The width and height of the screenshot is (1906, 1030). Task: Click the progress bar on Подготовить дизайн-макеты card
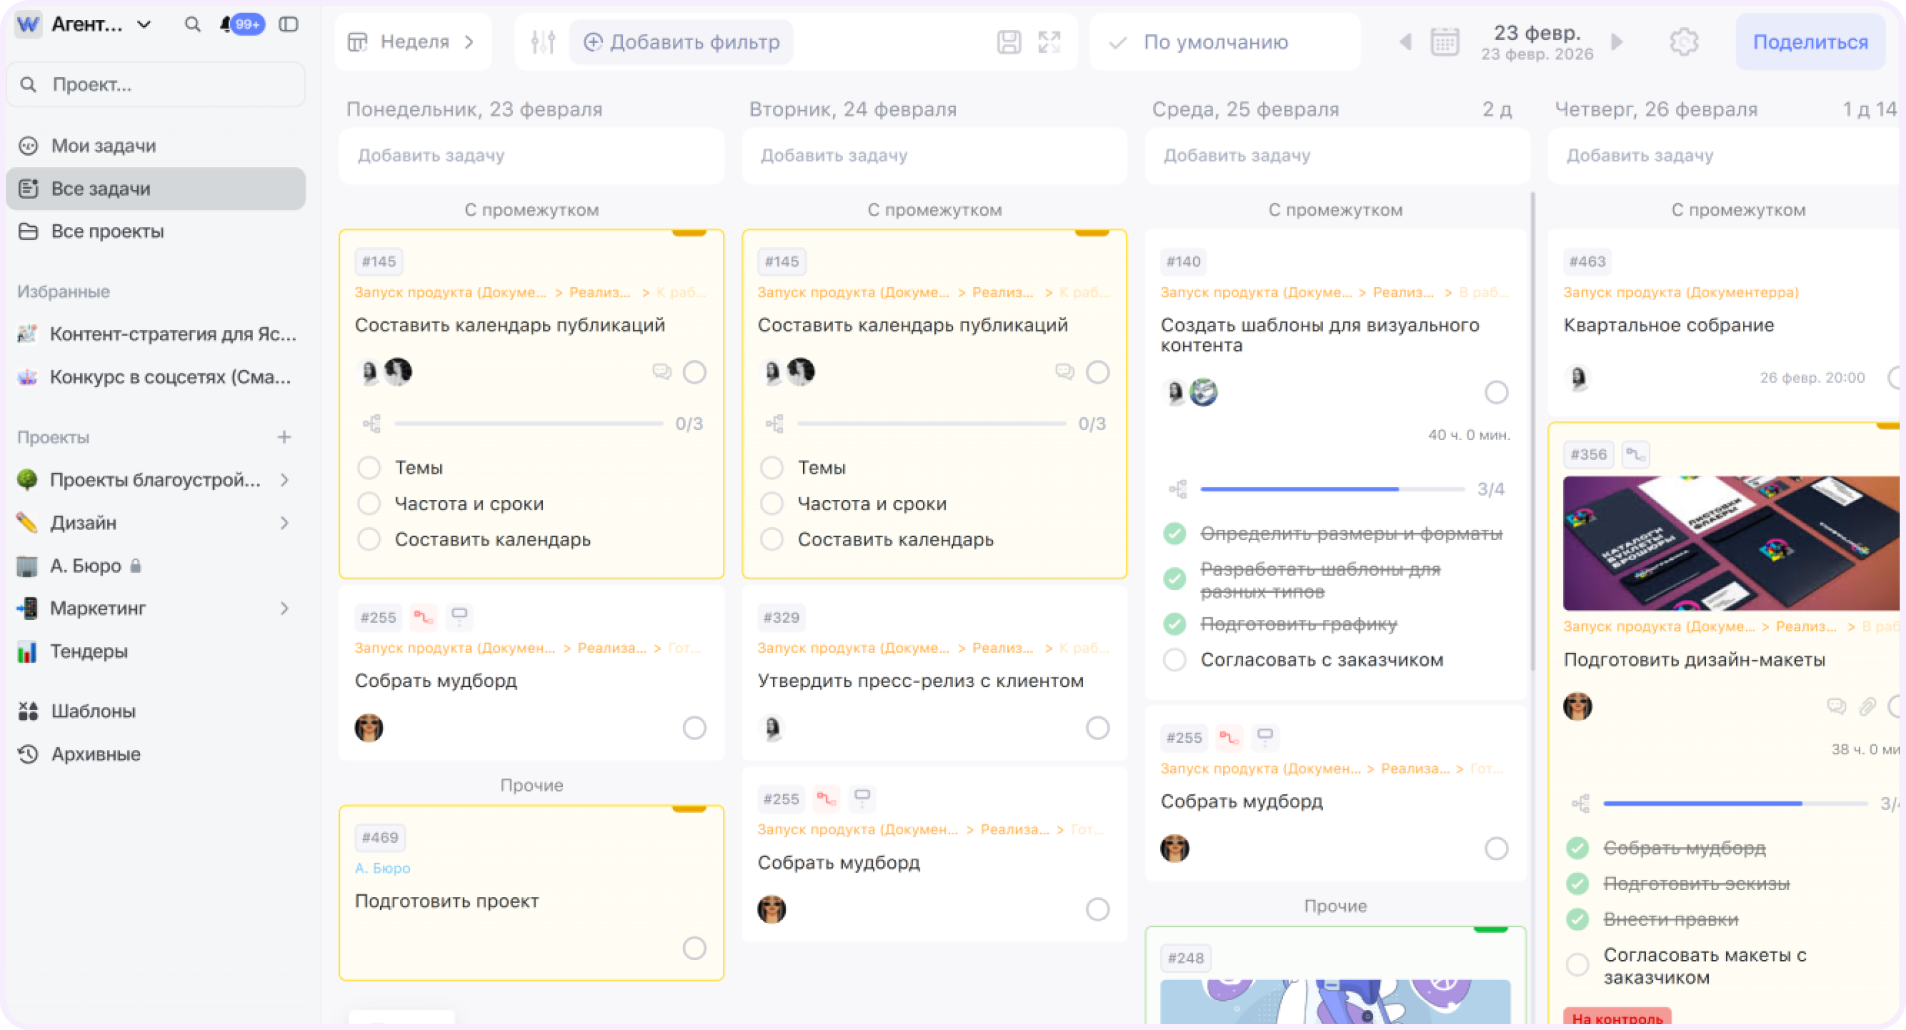coord(1735,803)
